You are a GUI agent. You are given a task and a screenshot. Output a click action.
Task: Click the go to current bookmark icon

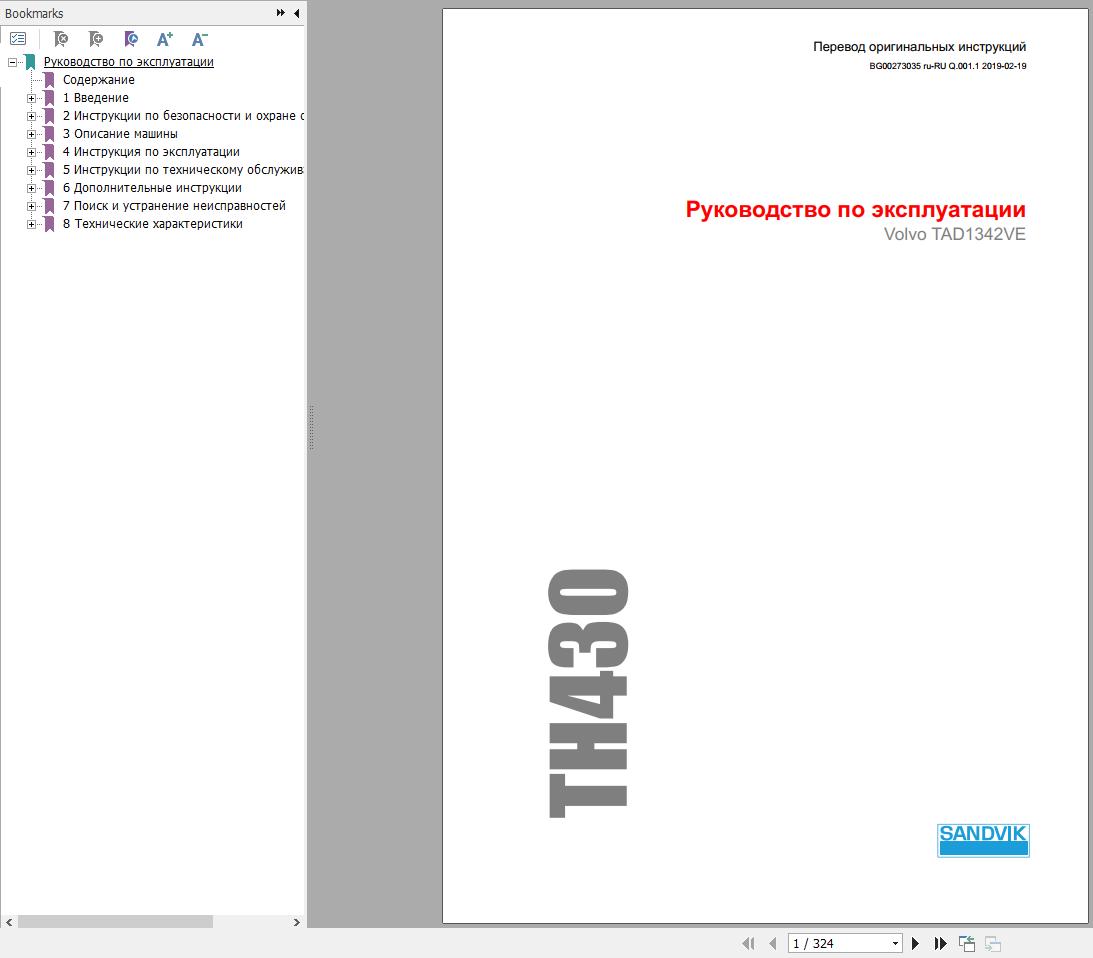click(x=131, y=39)
